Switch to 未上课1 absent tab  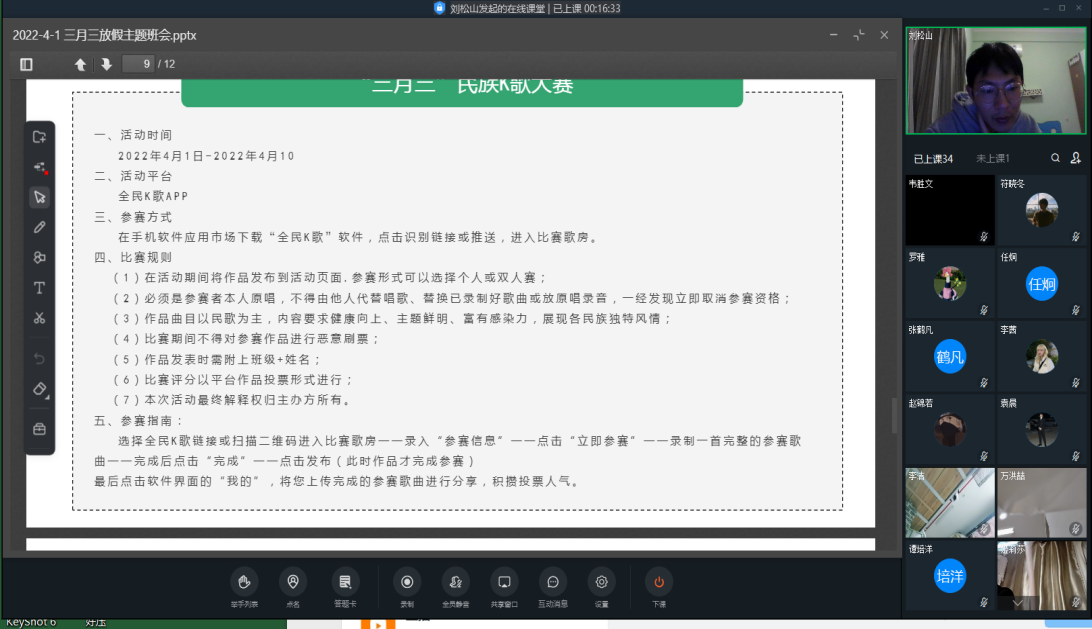[992, 158]
